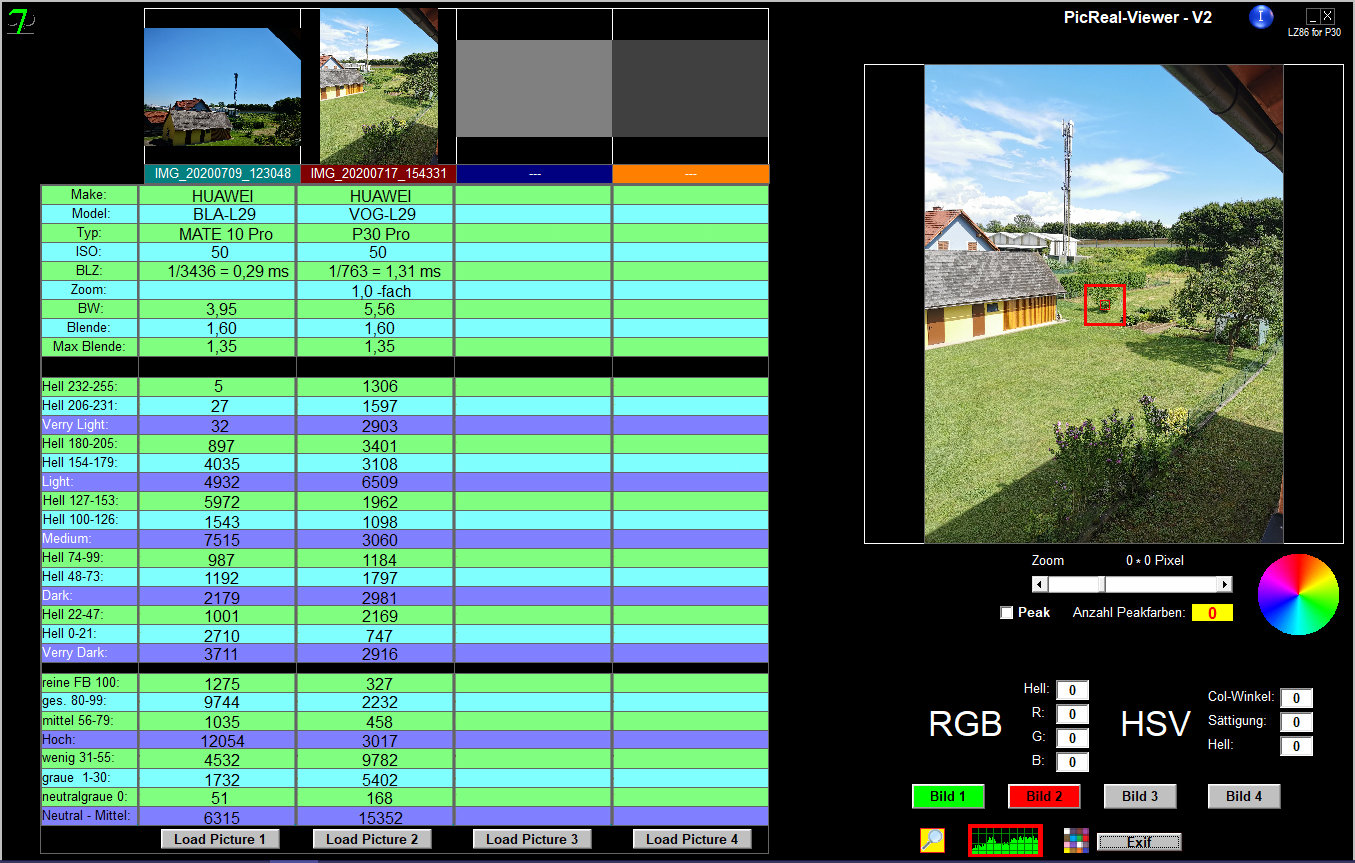Click the Max Blende row label
The image size is (1355, 863).
(89, 347)
